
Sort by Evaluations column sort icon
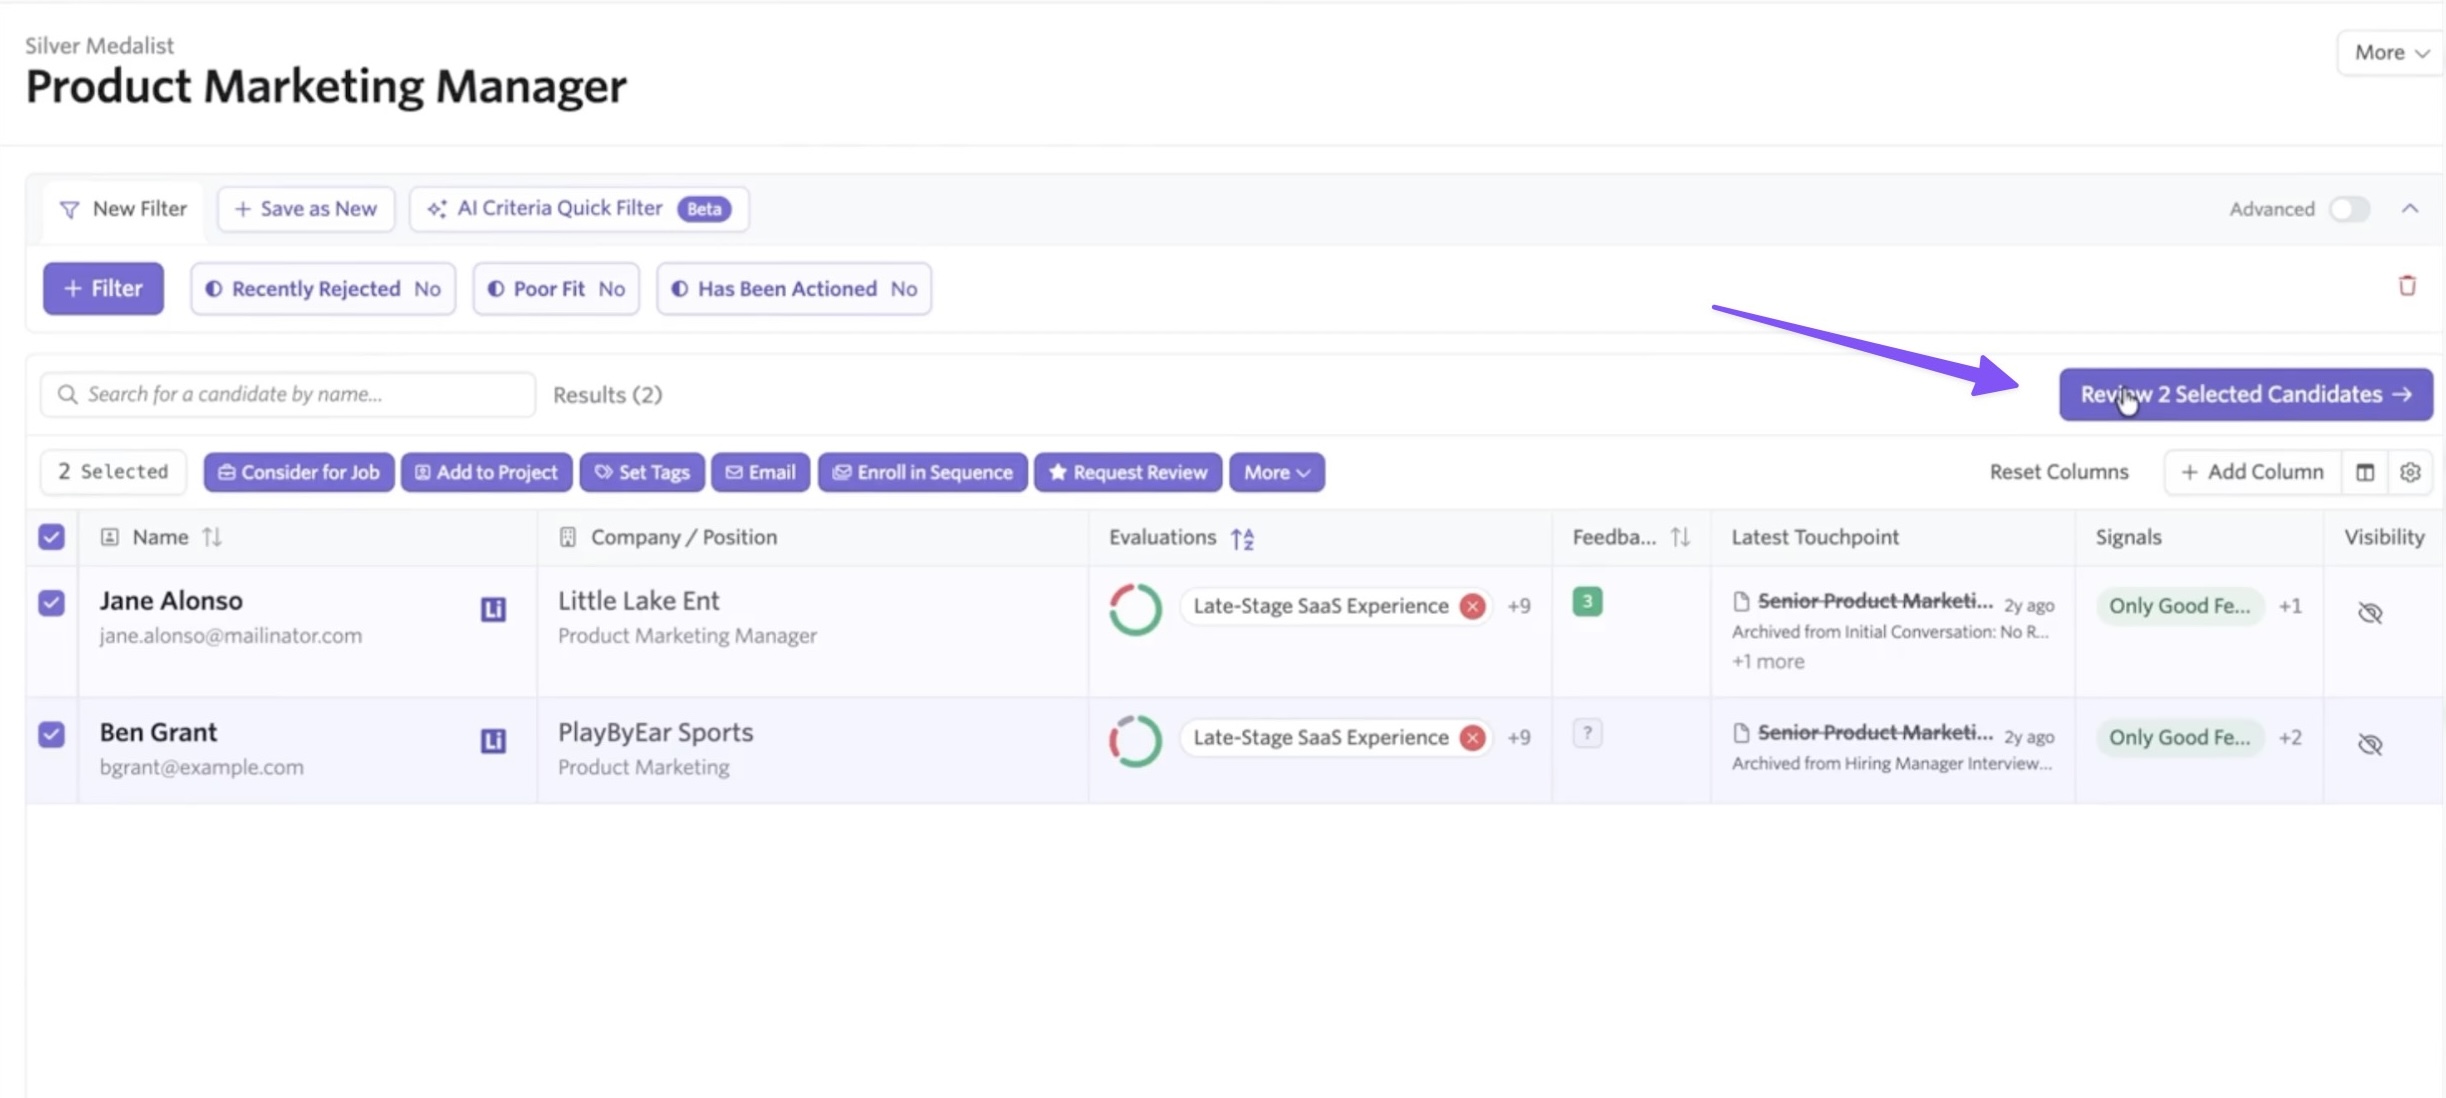click(x=1242, y=538)
